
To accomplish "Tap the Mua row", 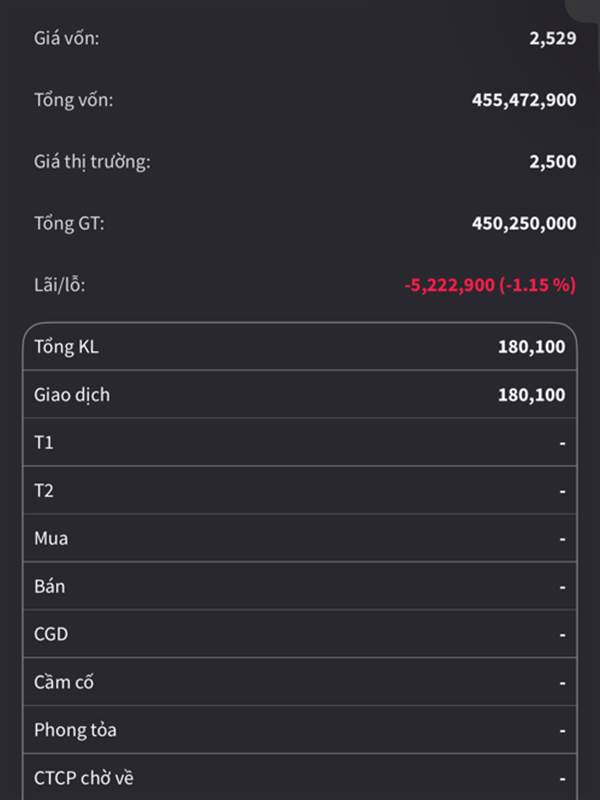I will click(x=300, y=538).
